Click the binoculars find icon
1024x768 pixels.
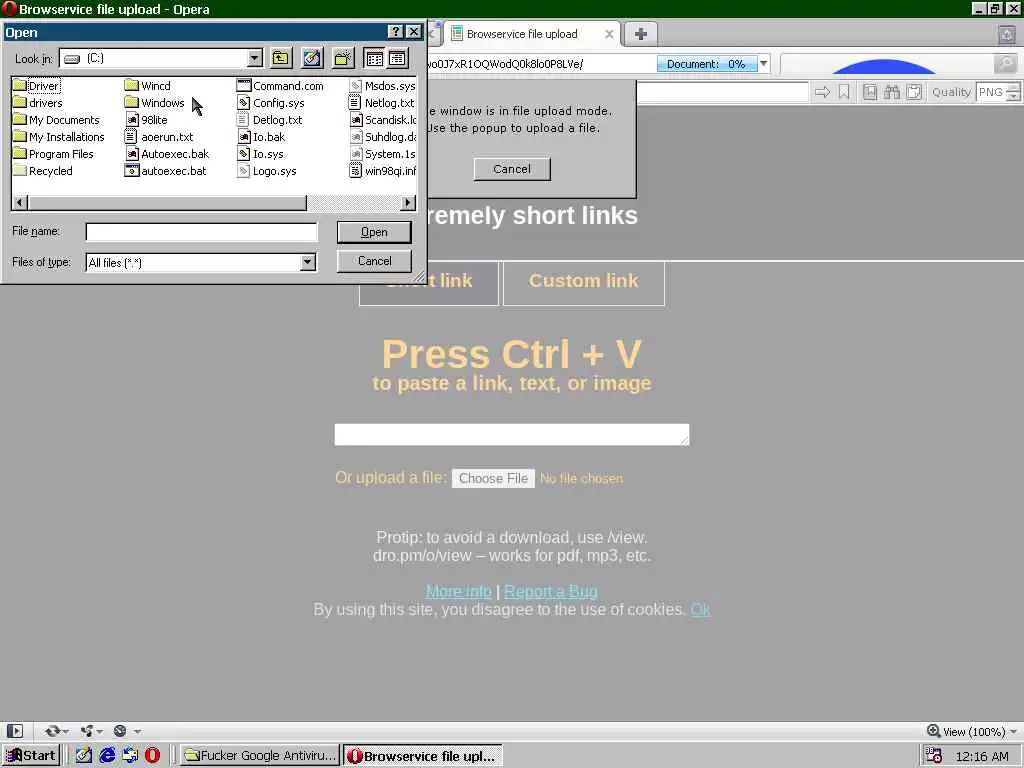click(891, 92)
